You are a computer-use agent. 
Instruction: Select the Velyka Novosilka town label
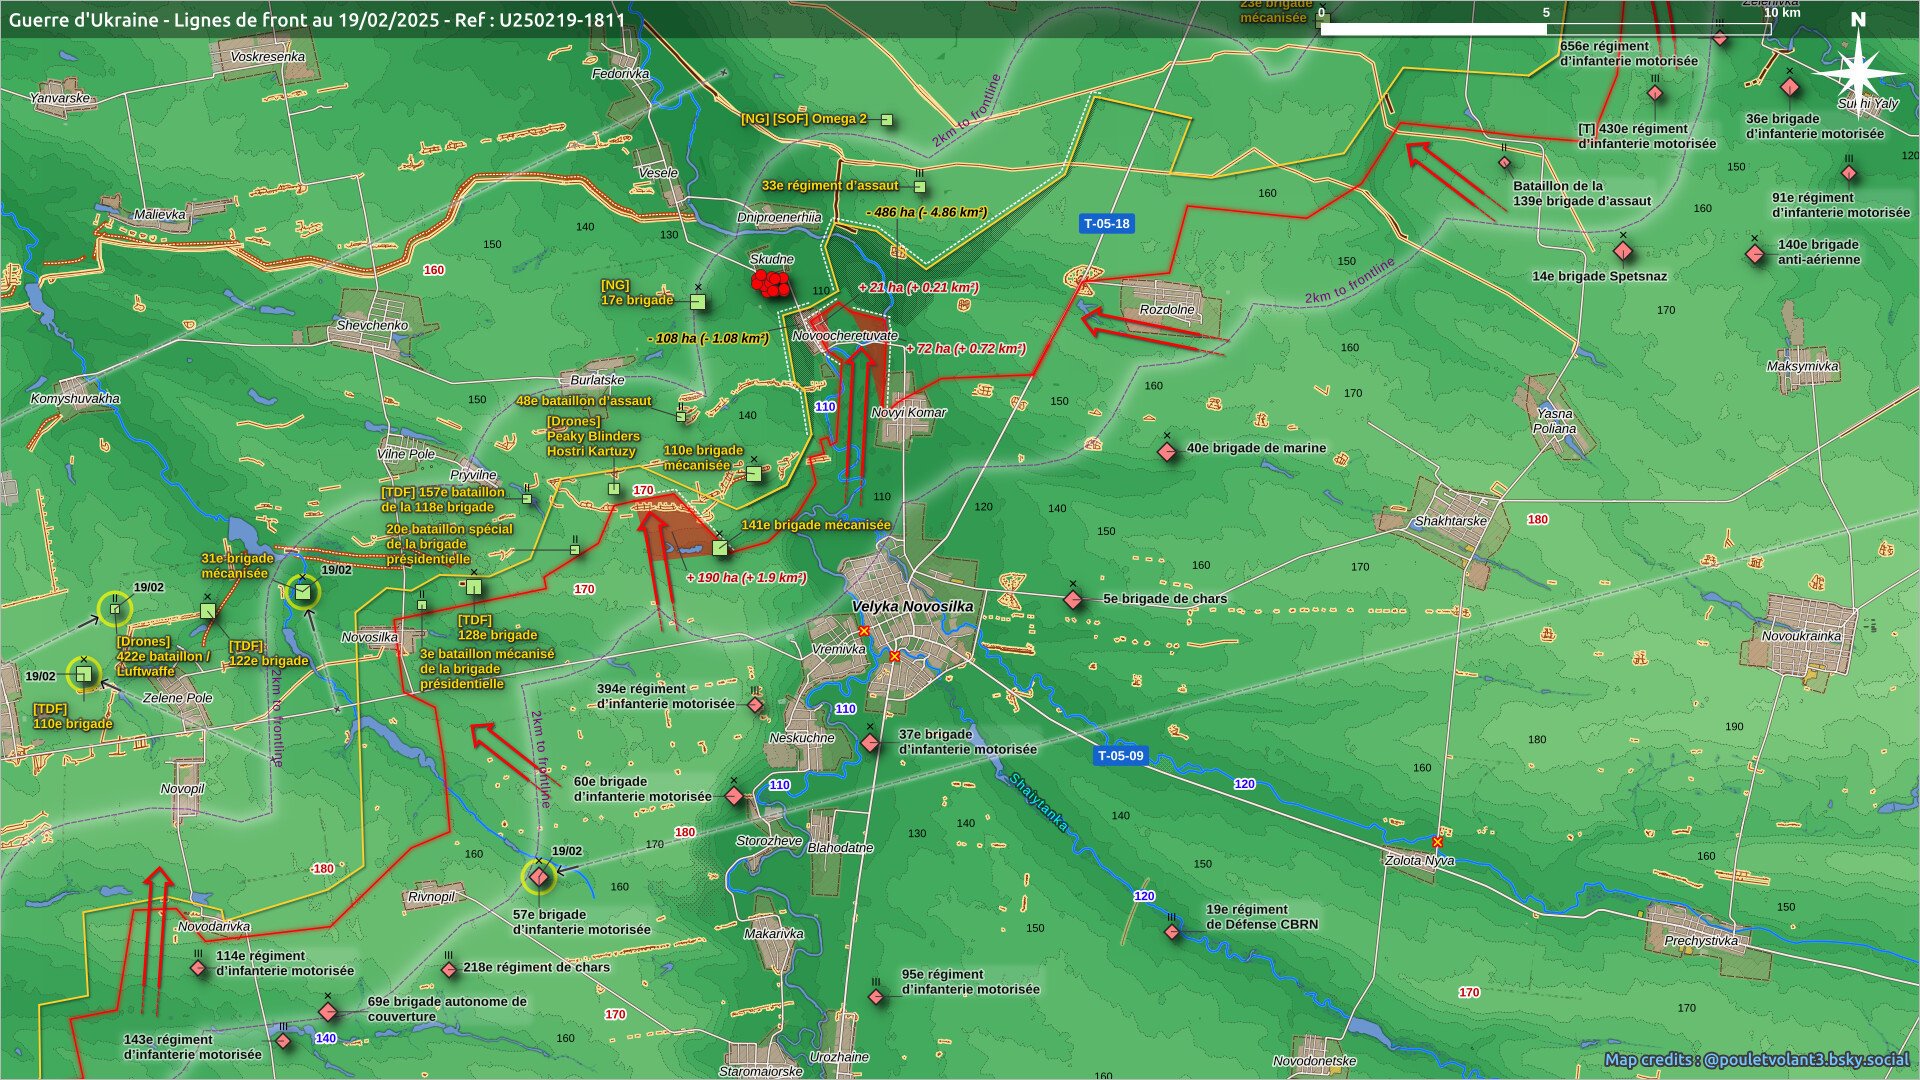point(912,607)
